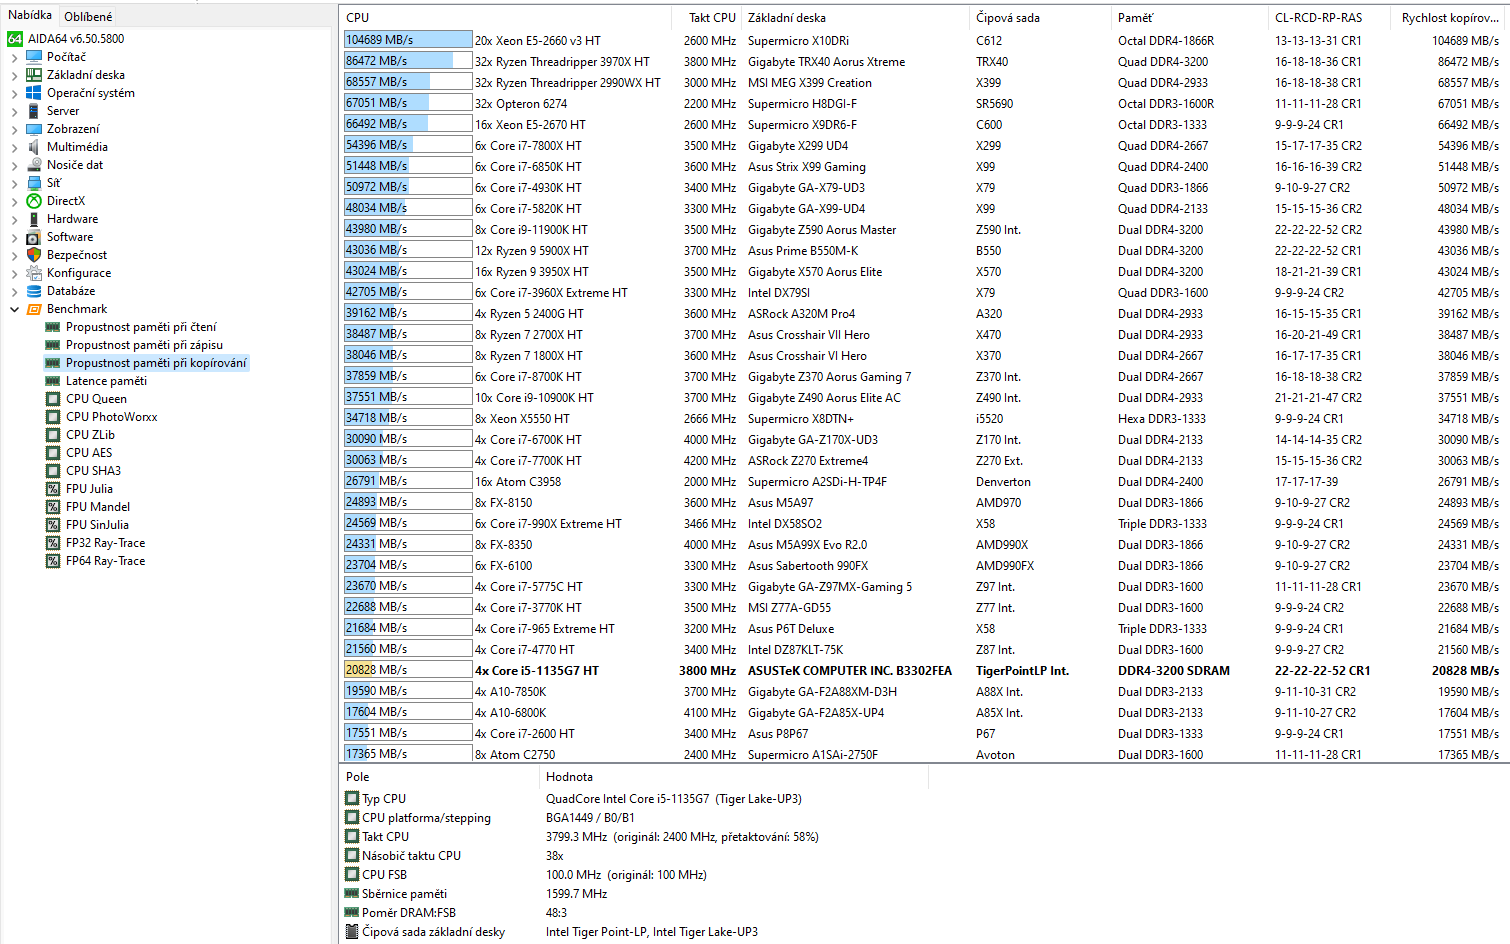Click the Nosiče dat storage icon
The image size is (1510, 944).
click(34, 165)
